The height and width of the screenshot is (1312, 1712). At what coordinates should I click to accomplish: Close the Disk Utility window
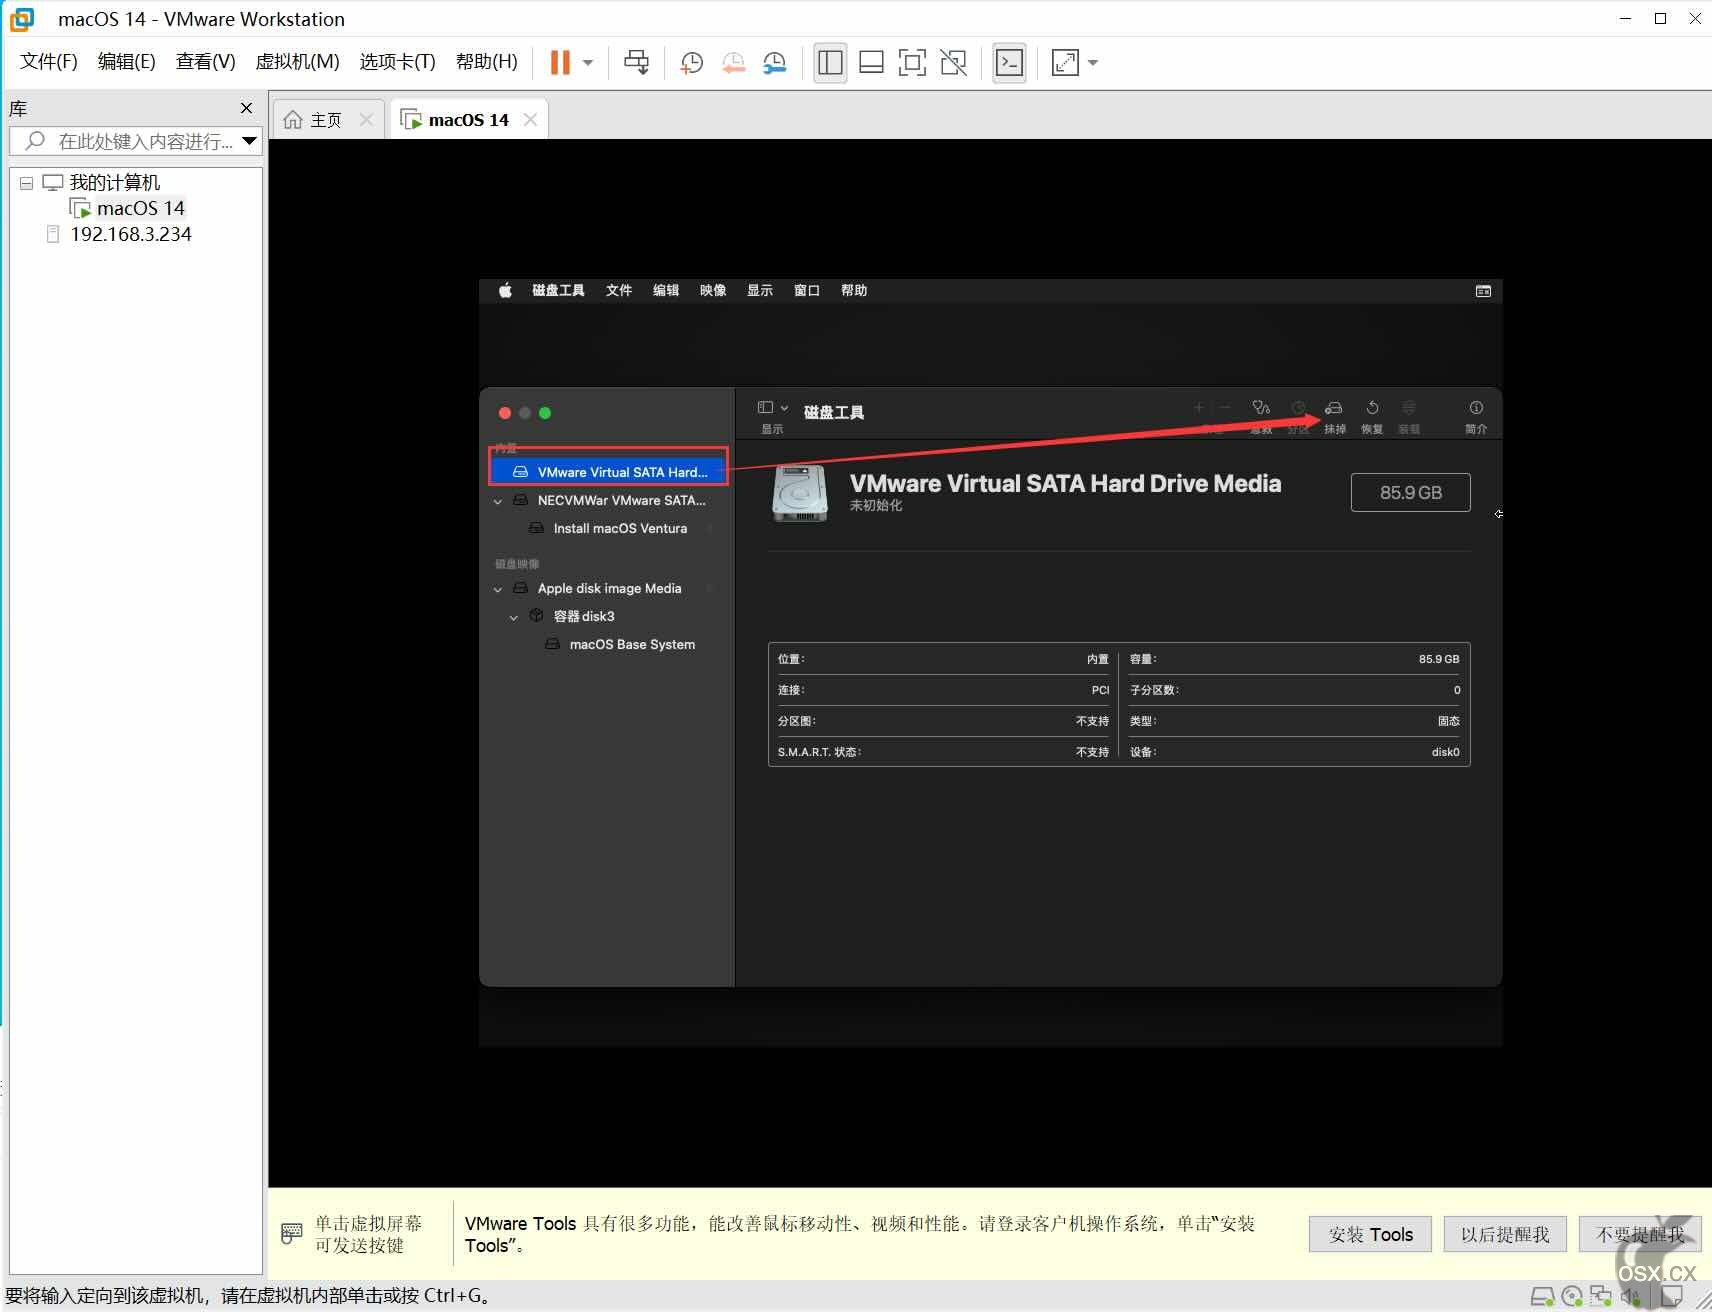(x=505, y=413)
